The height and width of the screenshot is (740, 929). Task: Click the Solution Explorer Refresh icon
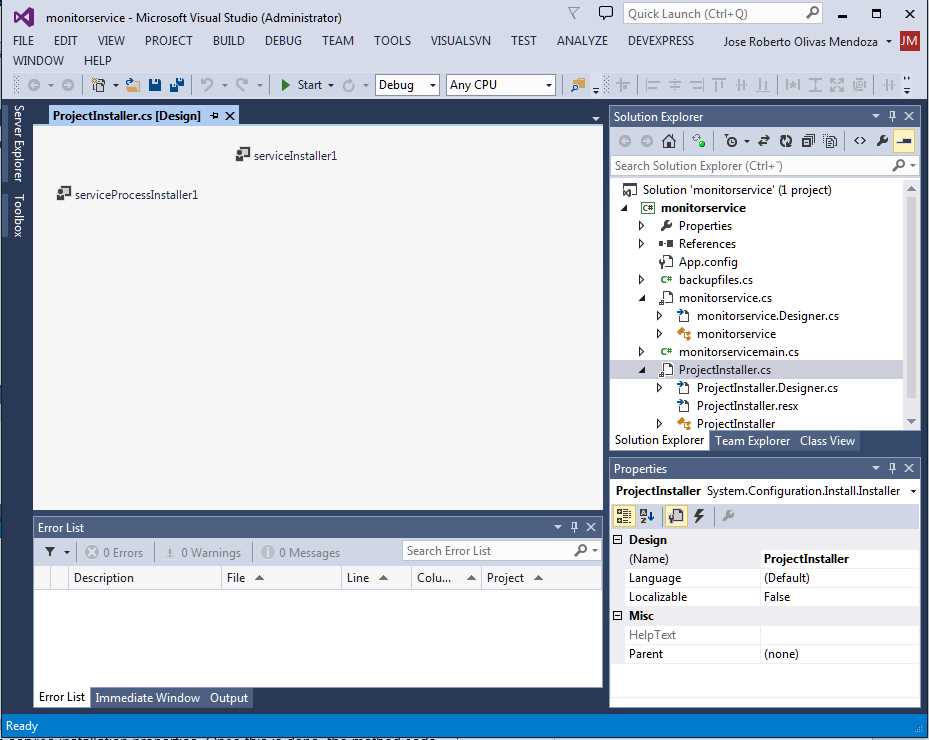(x=786, y=141)
